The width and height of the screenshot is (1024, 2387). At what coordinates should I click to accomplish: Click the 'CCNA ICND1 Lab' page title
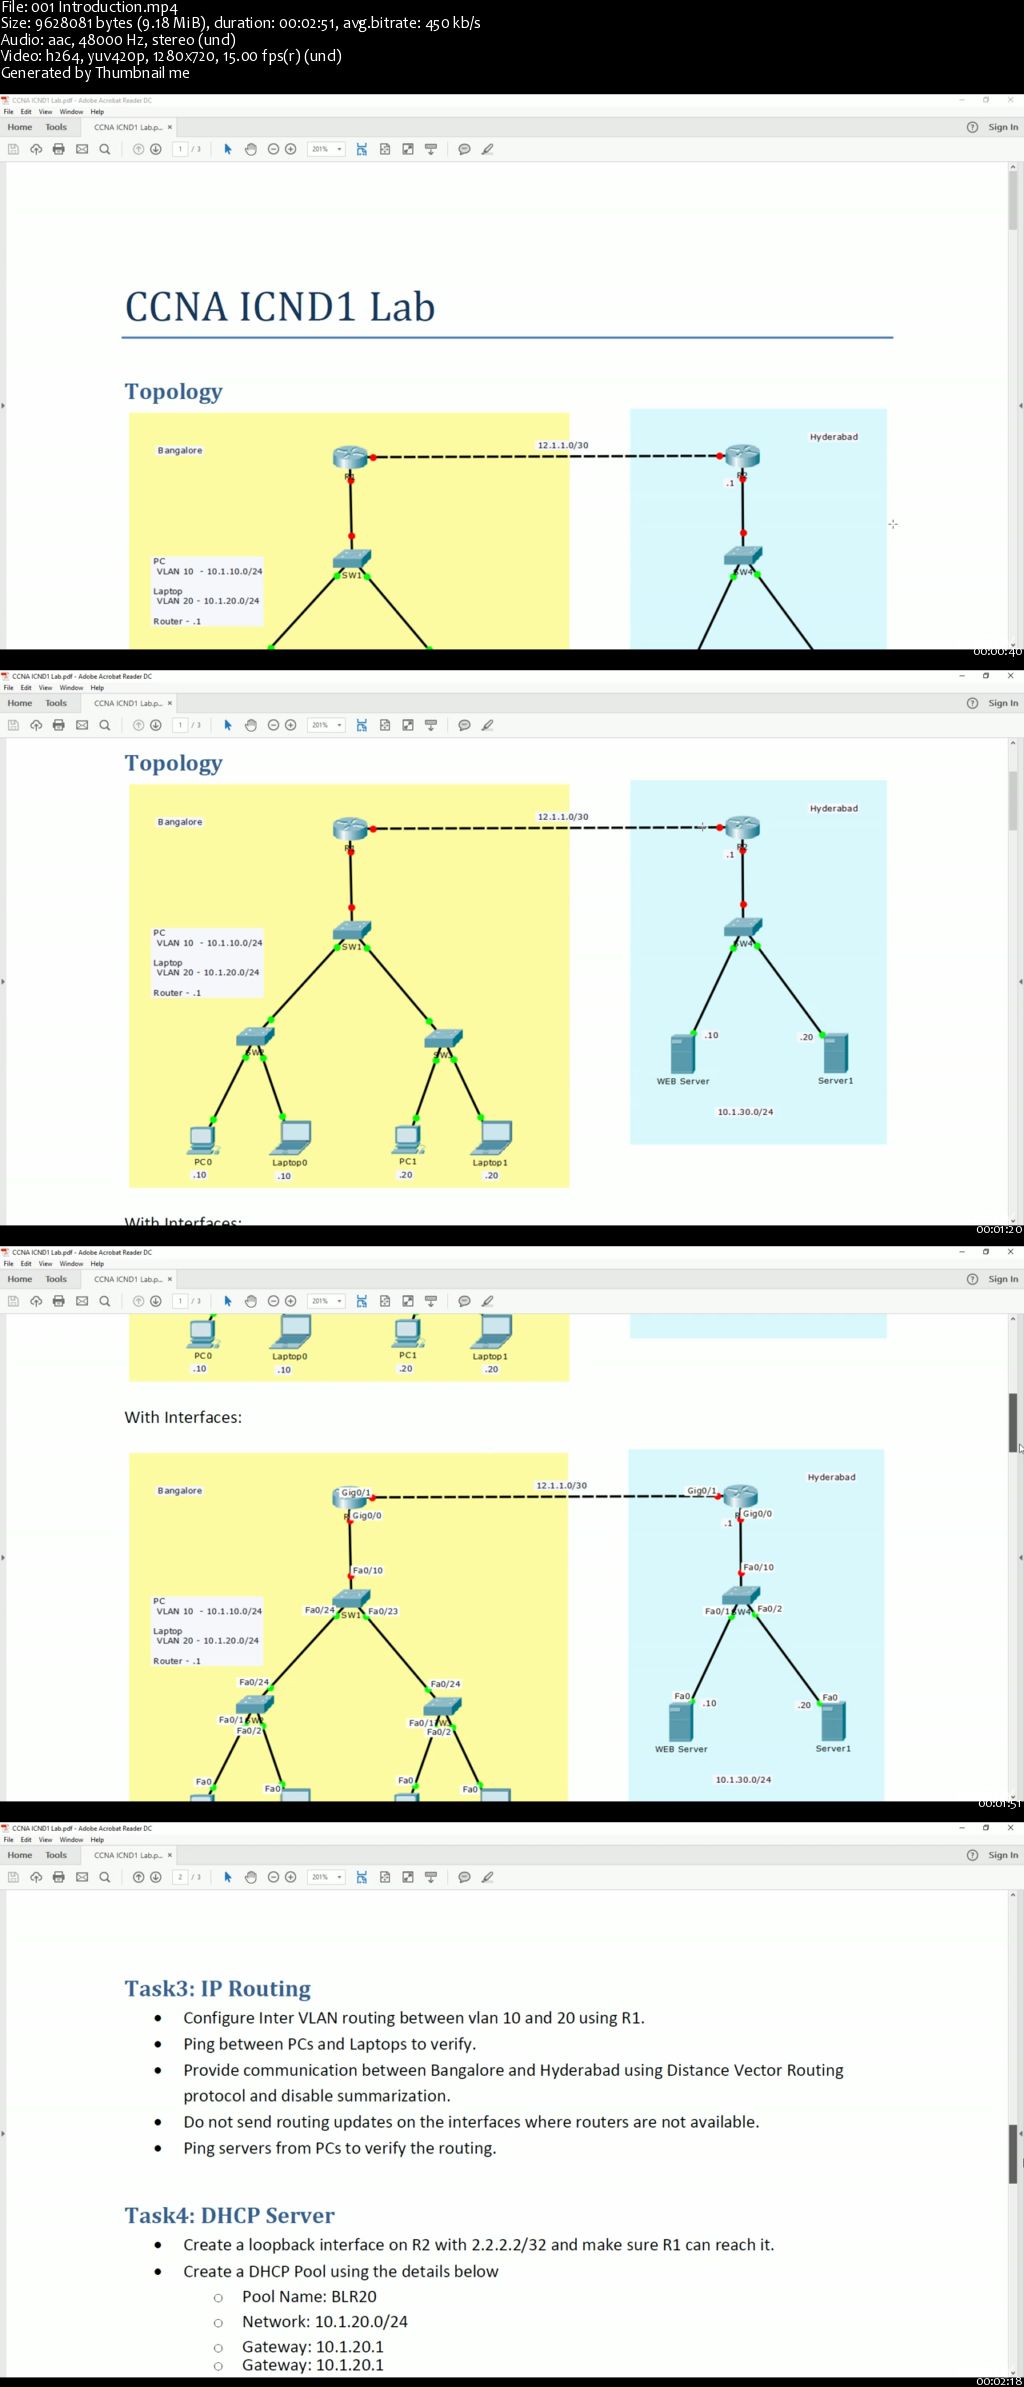pyautogui.click(x=280, y=307)
